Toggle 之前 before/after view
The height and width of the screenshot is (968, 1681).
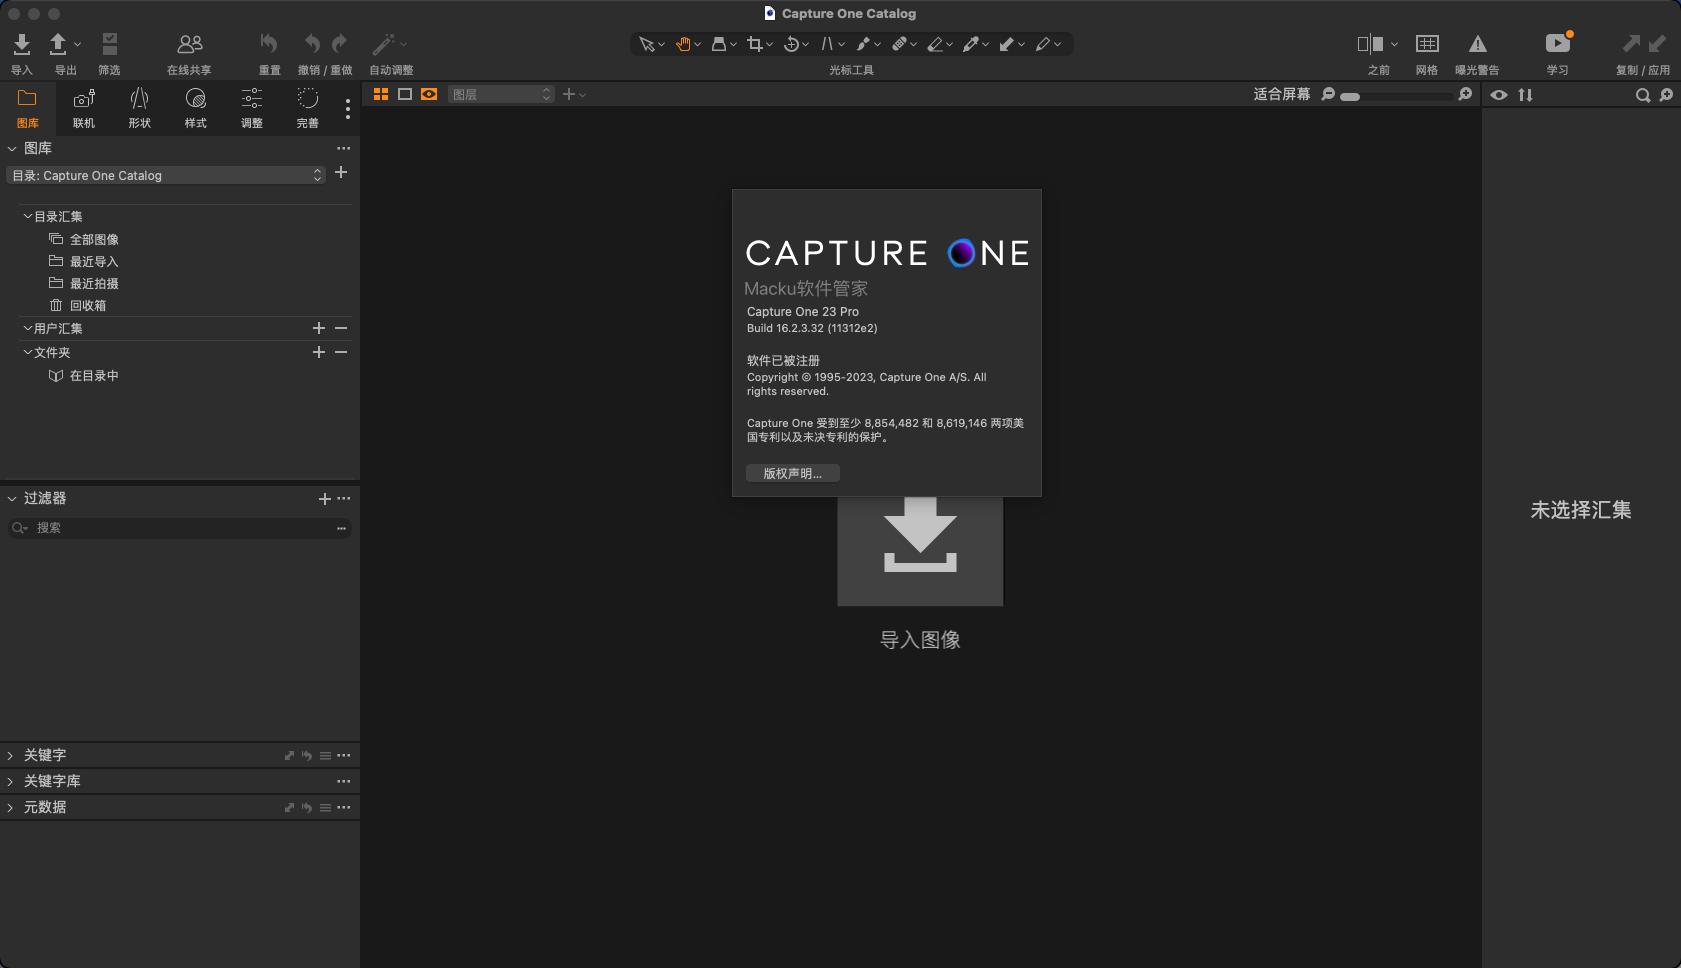(1370, 44)
